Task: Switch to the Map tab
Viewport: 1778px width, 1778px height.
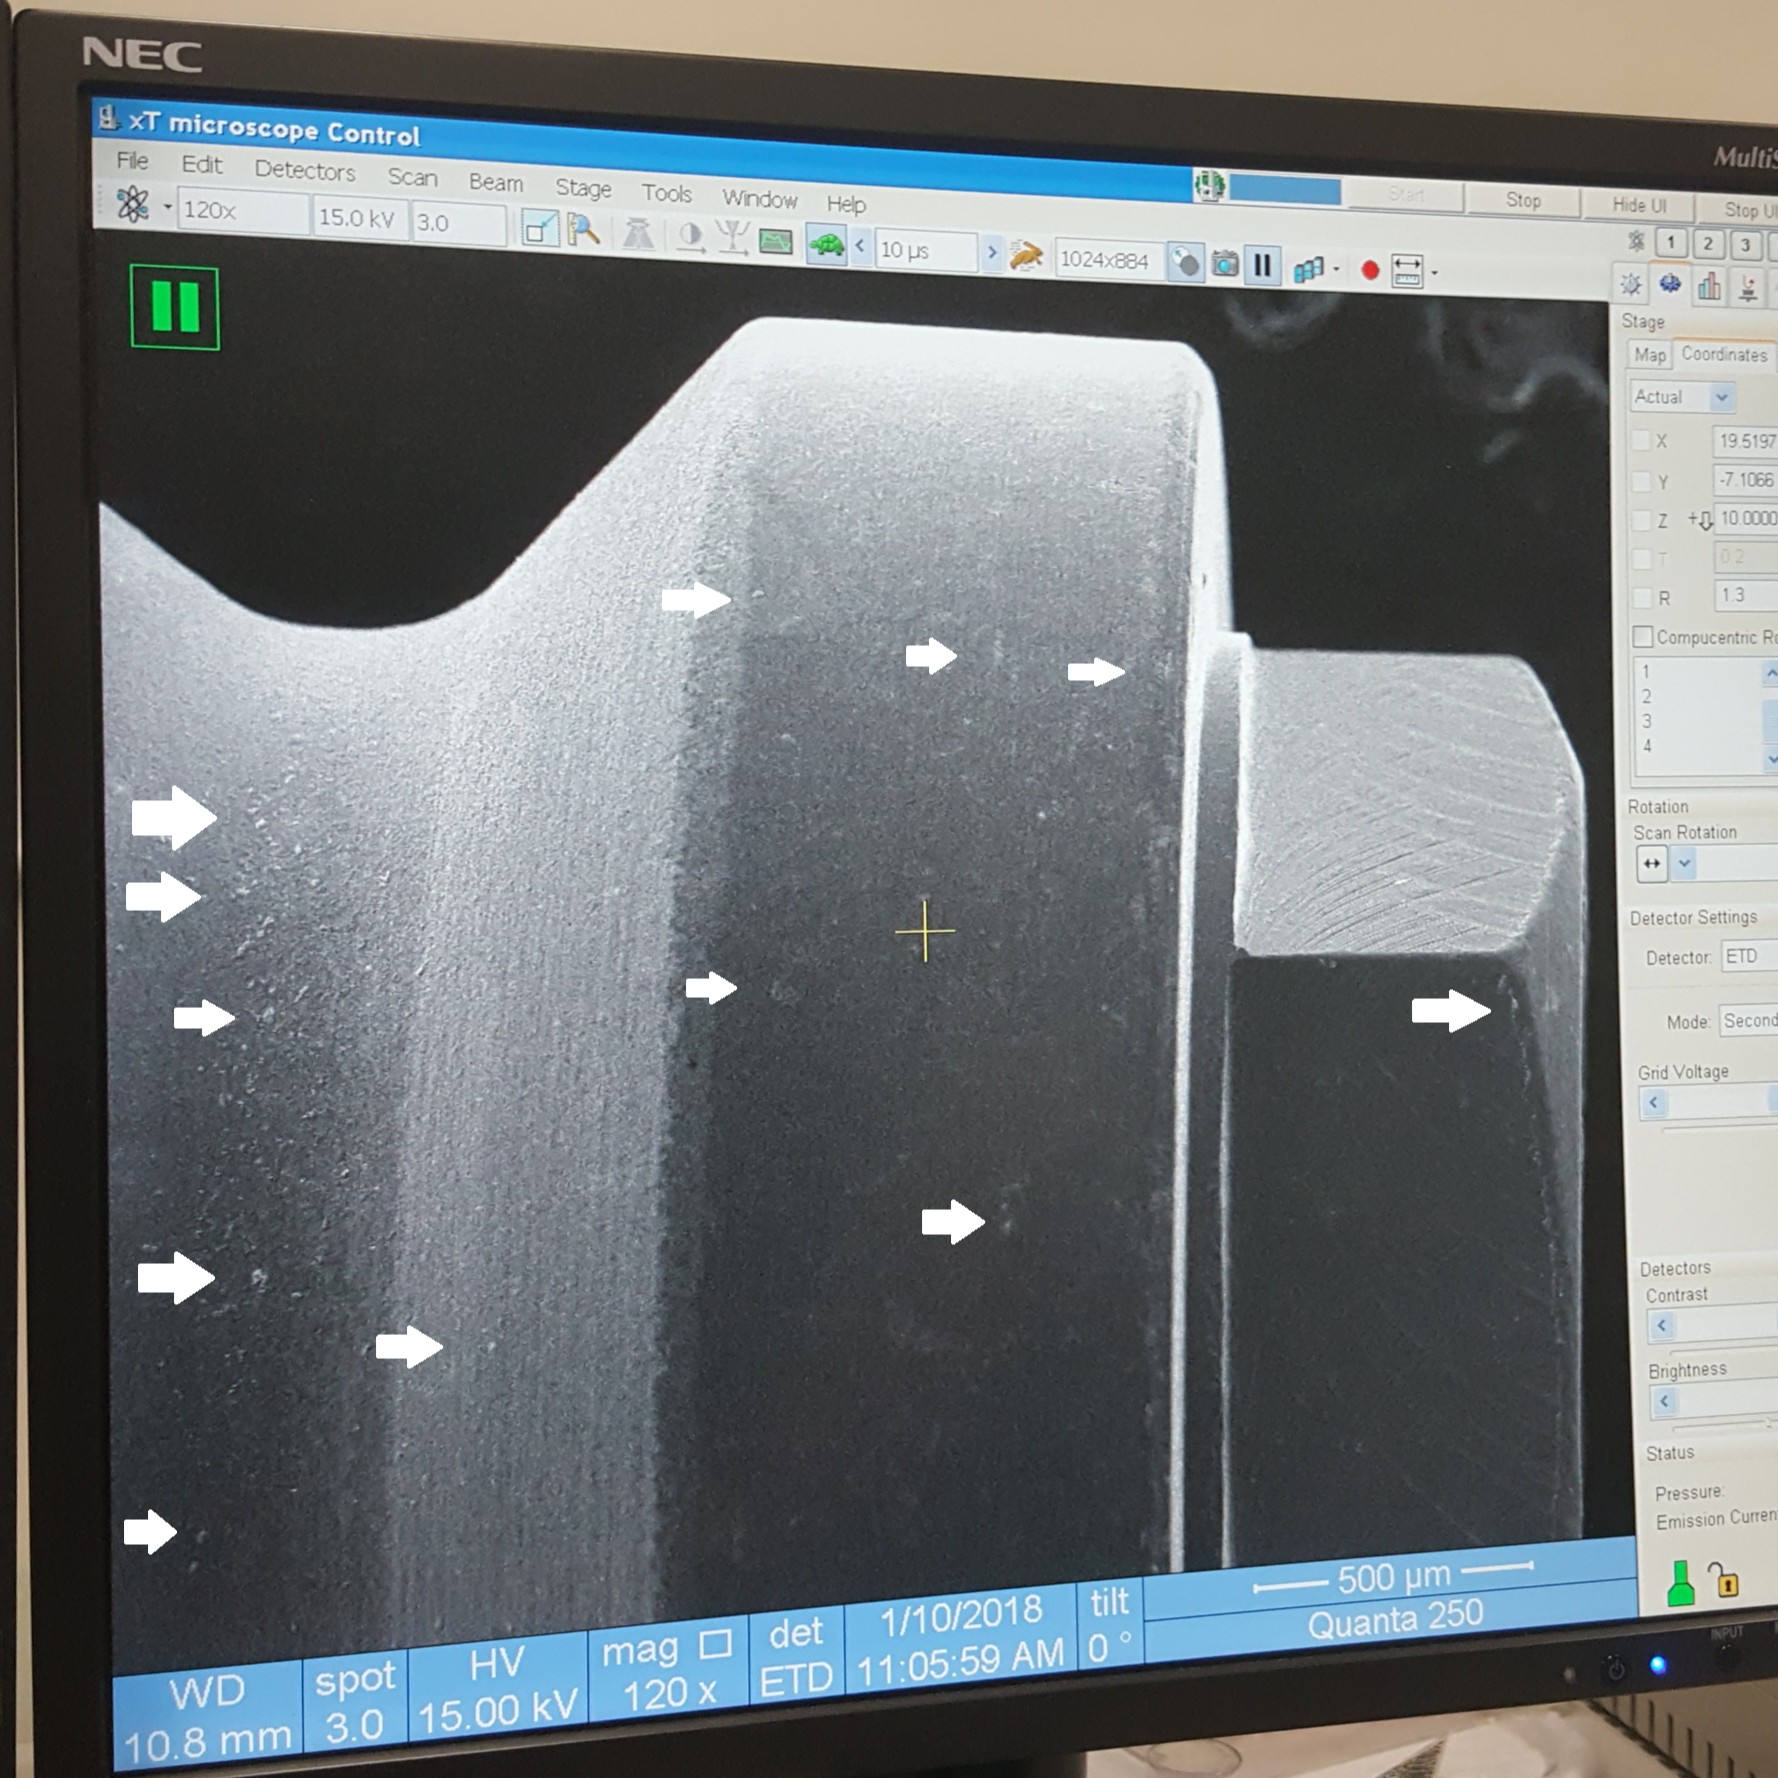Action: [x=1649, y=355]
